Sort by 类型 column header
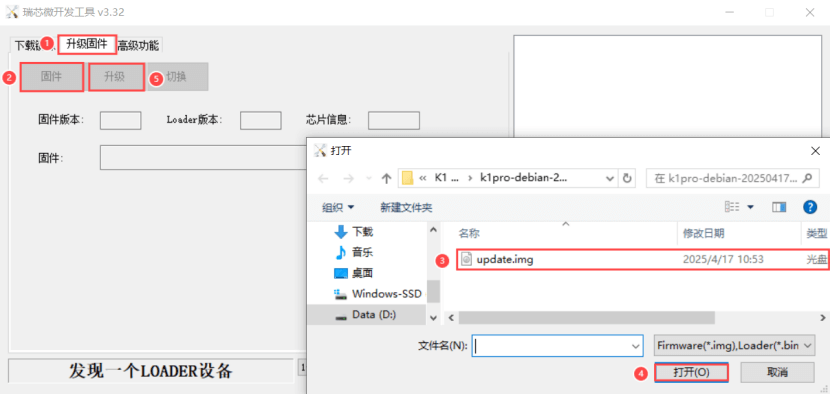The height and width of the screenshot is (394, 830). click(816, 234)
